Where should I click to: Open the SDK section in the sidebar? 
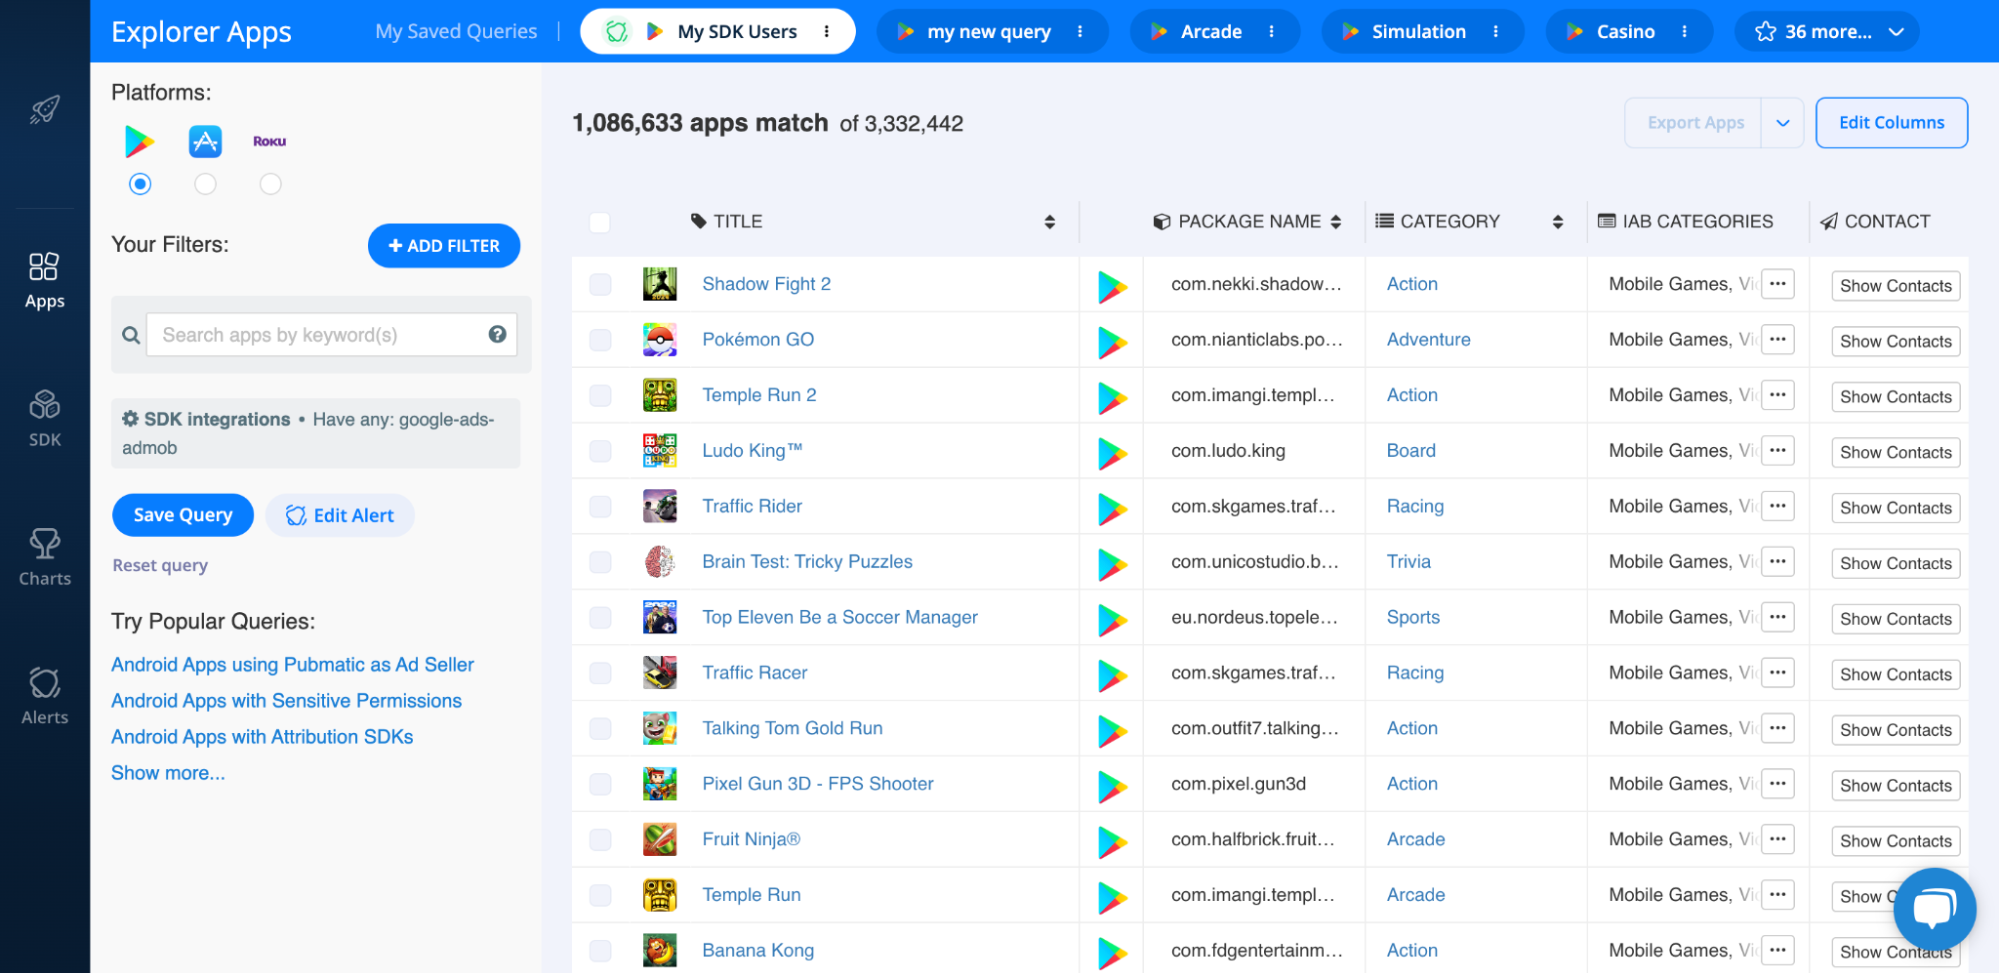(x=45, y=418)
